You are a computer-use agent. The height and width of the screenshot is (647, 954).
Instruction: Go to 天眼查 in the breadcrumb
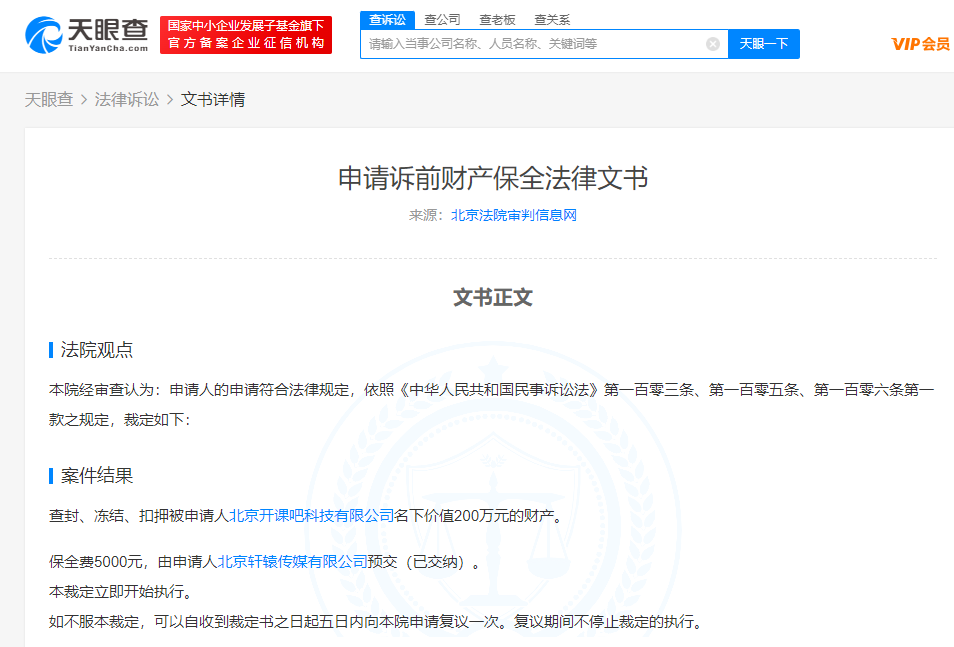[x=49, y=100]
